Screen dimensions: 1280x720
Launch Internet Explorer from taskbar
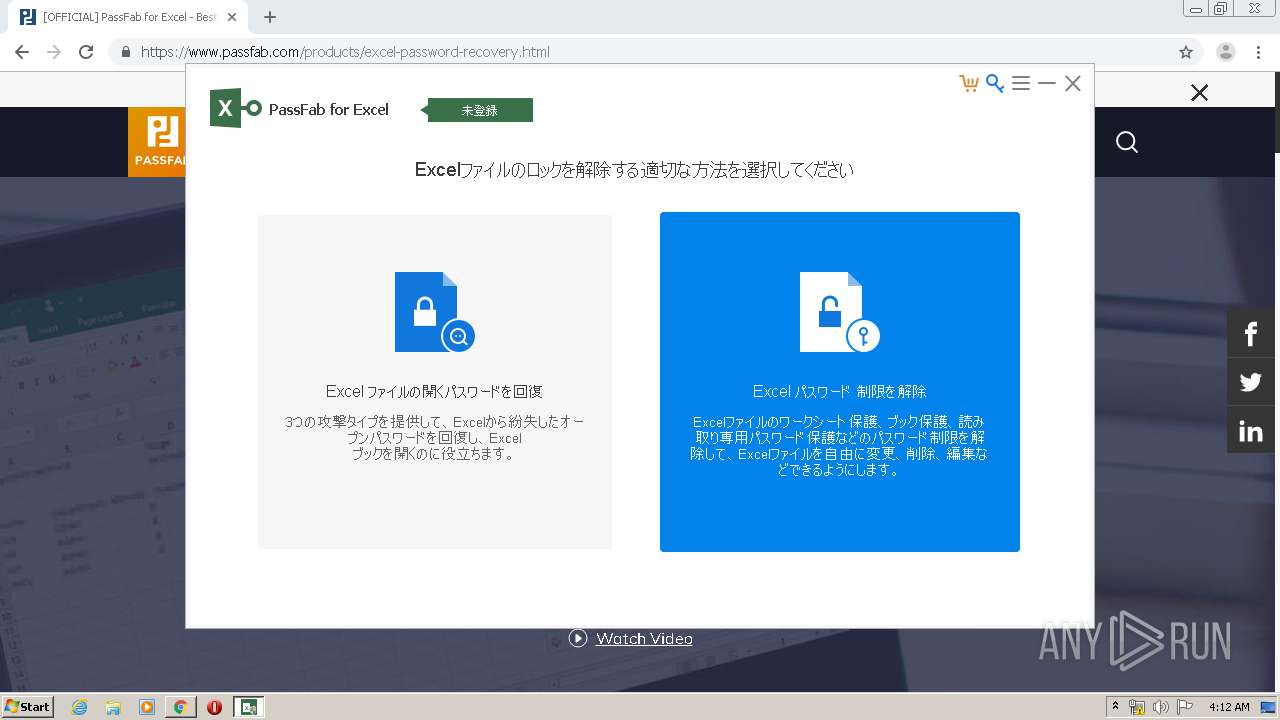[80, 707]
